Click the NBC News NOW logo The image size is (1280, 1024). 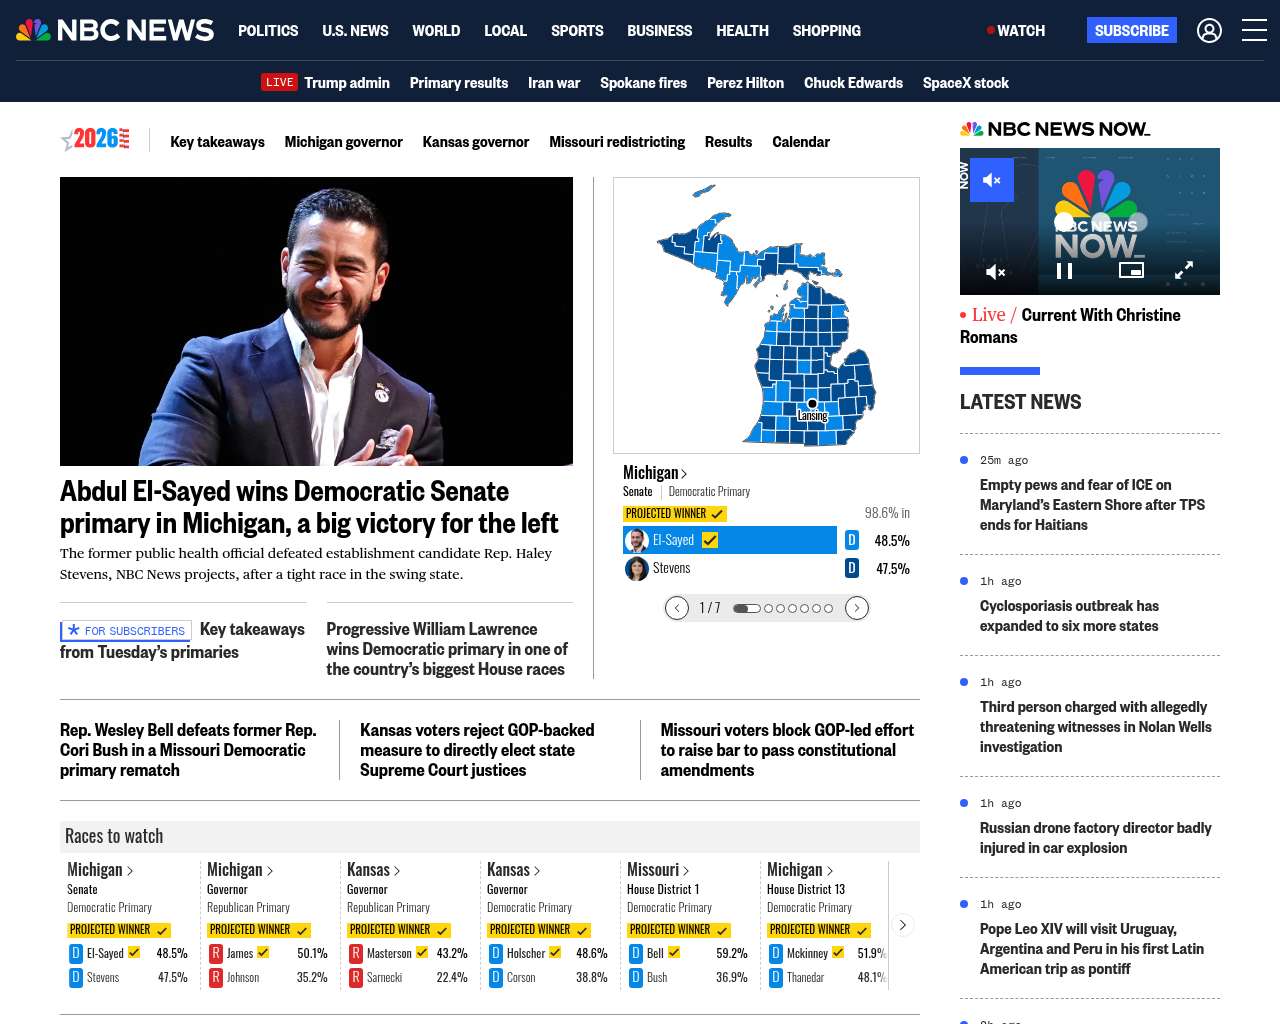coord(1055,129)
